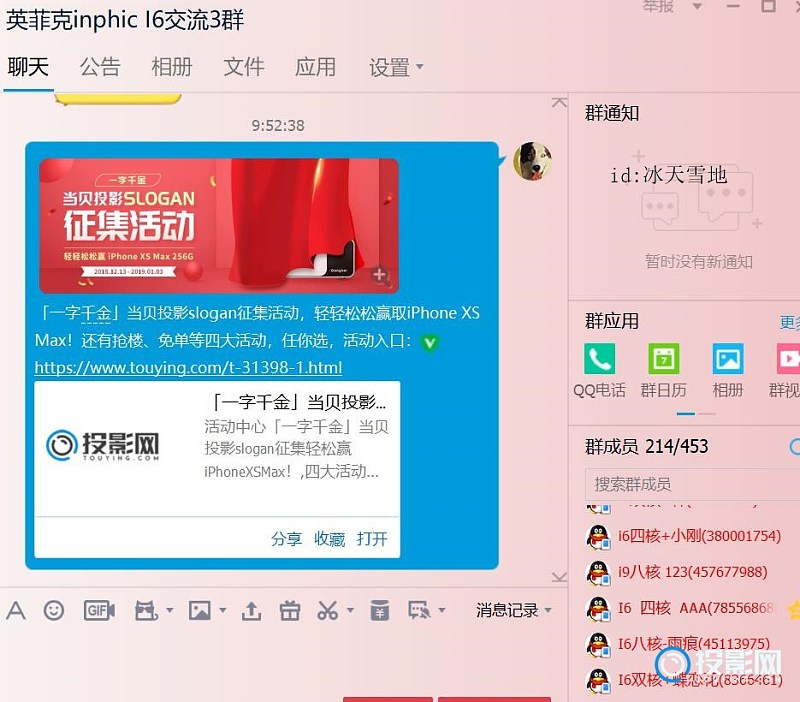
Task: Switch to the 相册 tab
Action: [x=172, y=67]
